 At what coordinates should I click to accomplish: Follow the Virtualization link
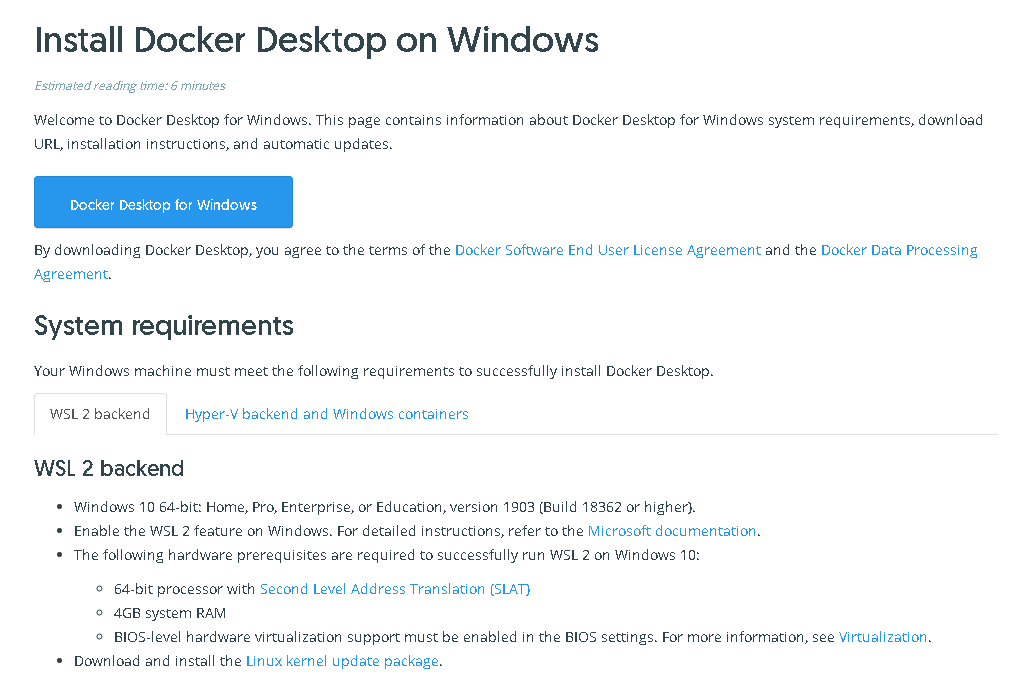point(883,637)
